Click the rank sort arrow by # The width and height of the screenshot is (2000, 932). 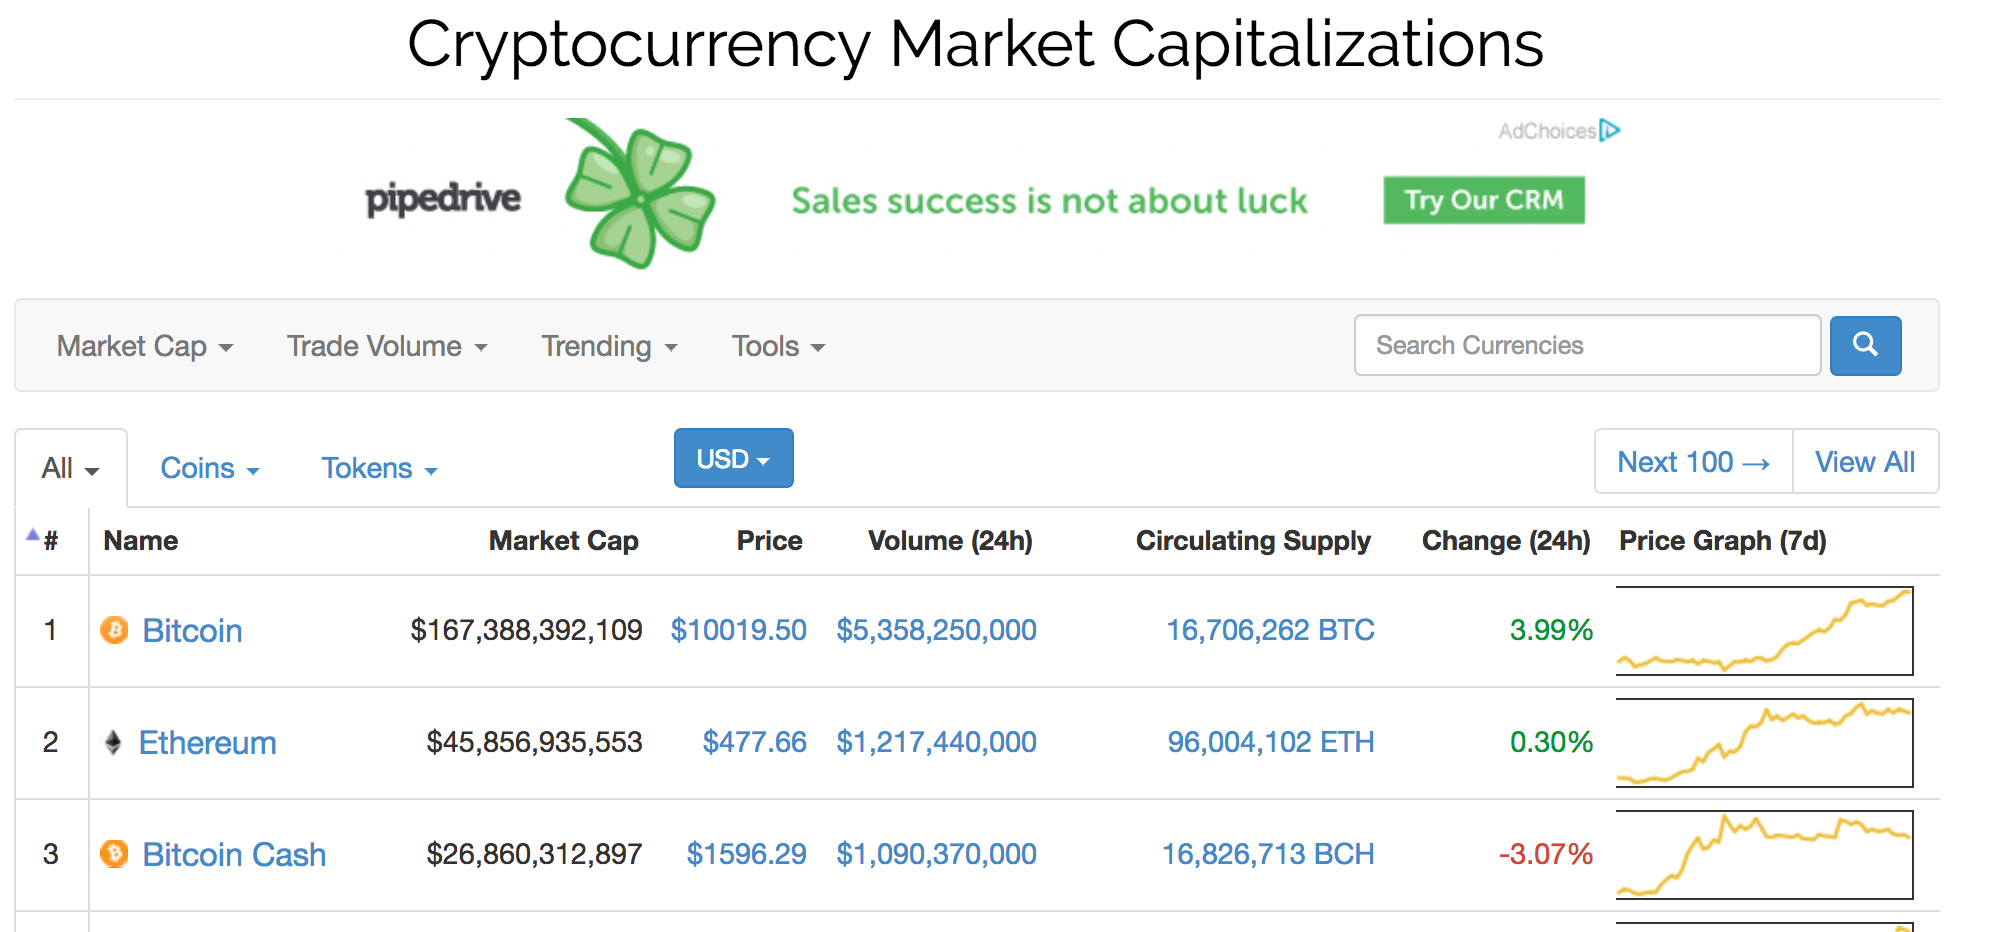click(x=33, y=535)
